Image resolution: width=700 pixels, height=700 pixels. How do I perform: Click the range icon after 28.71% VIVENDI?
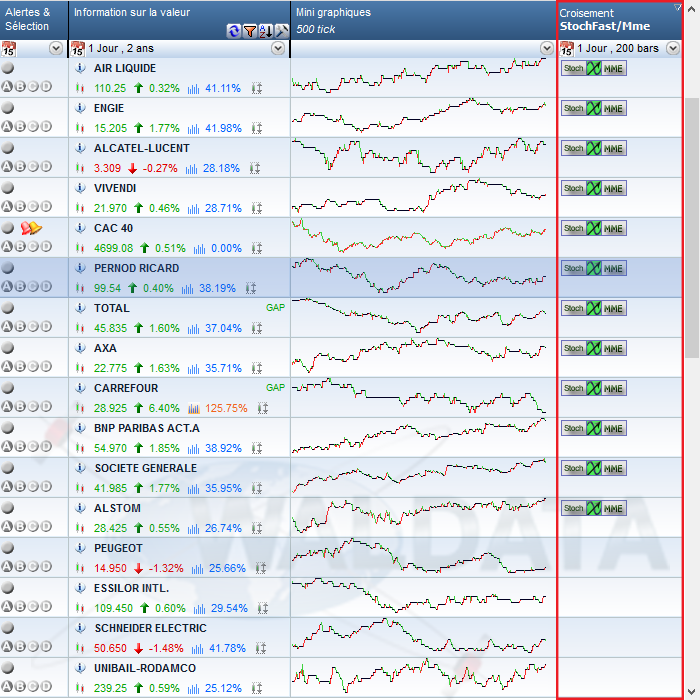(257, 208)
